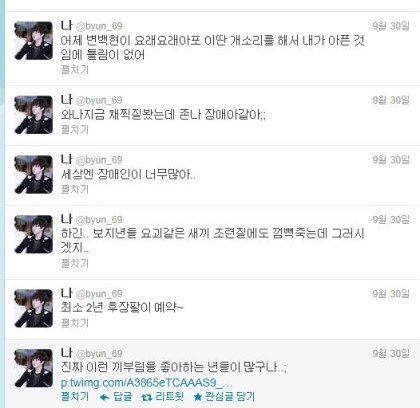Expand the first tweet about 변백현
Image resolution: width=420 pixels, height=408 pixels.
(x=75, y=69)
